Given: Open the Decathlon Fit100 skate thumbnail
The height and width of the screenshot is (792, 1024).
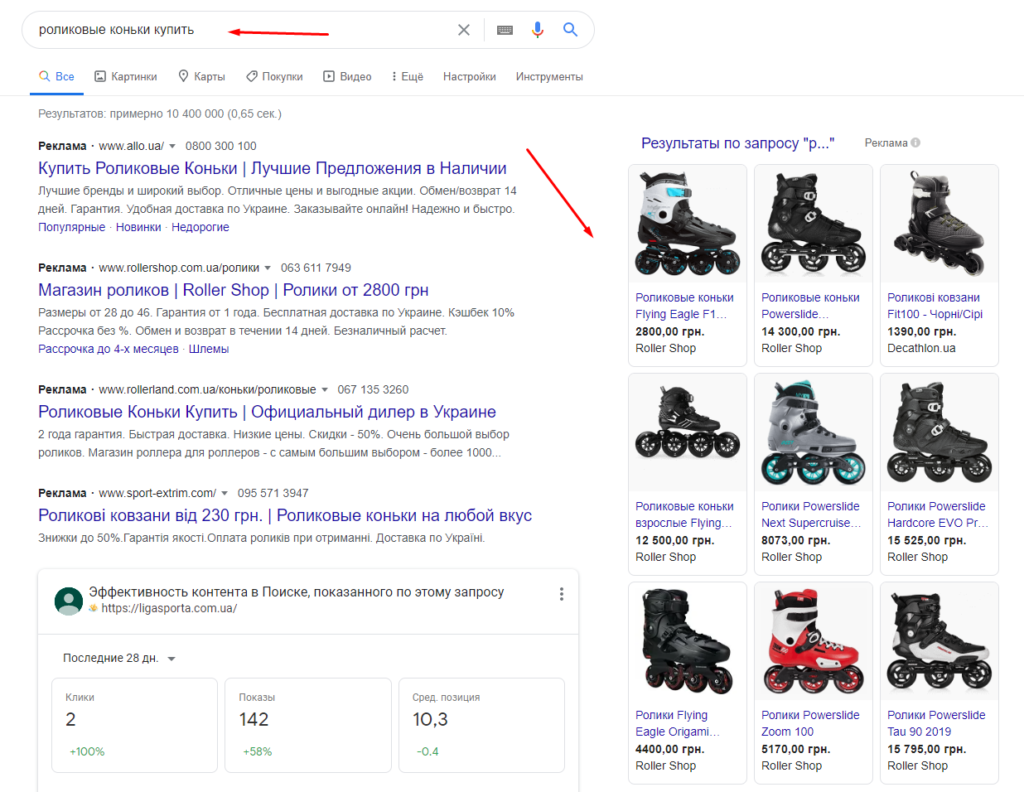Looking at the screenshot, I should [x=939, y=223].
